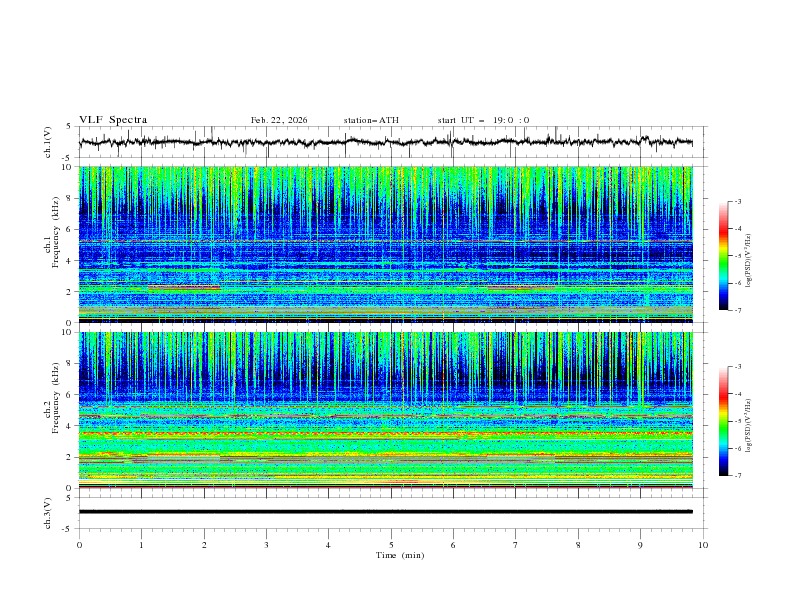Click the time axis tick label "8"
The height and width of the screenshot is (612, 792).
(578, 545)
